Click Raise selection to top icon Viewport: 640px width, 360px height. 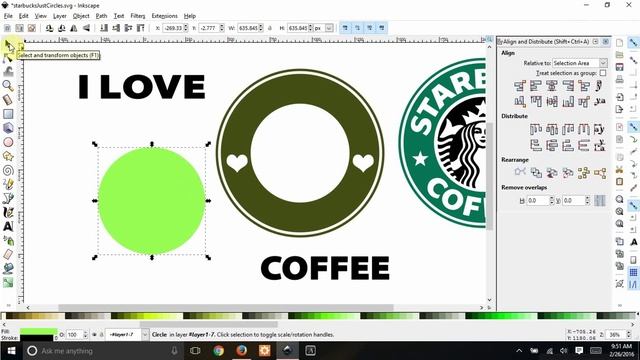click(140, 28)
